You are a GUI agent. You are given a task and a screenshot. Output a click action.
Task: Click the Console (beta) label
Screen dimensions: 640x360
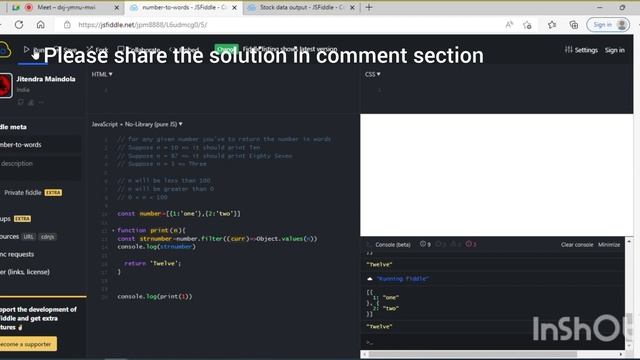click(393, 244)
